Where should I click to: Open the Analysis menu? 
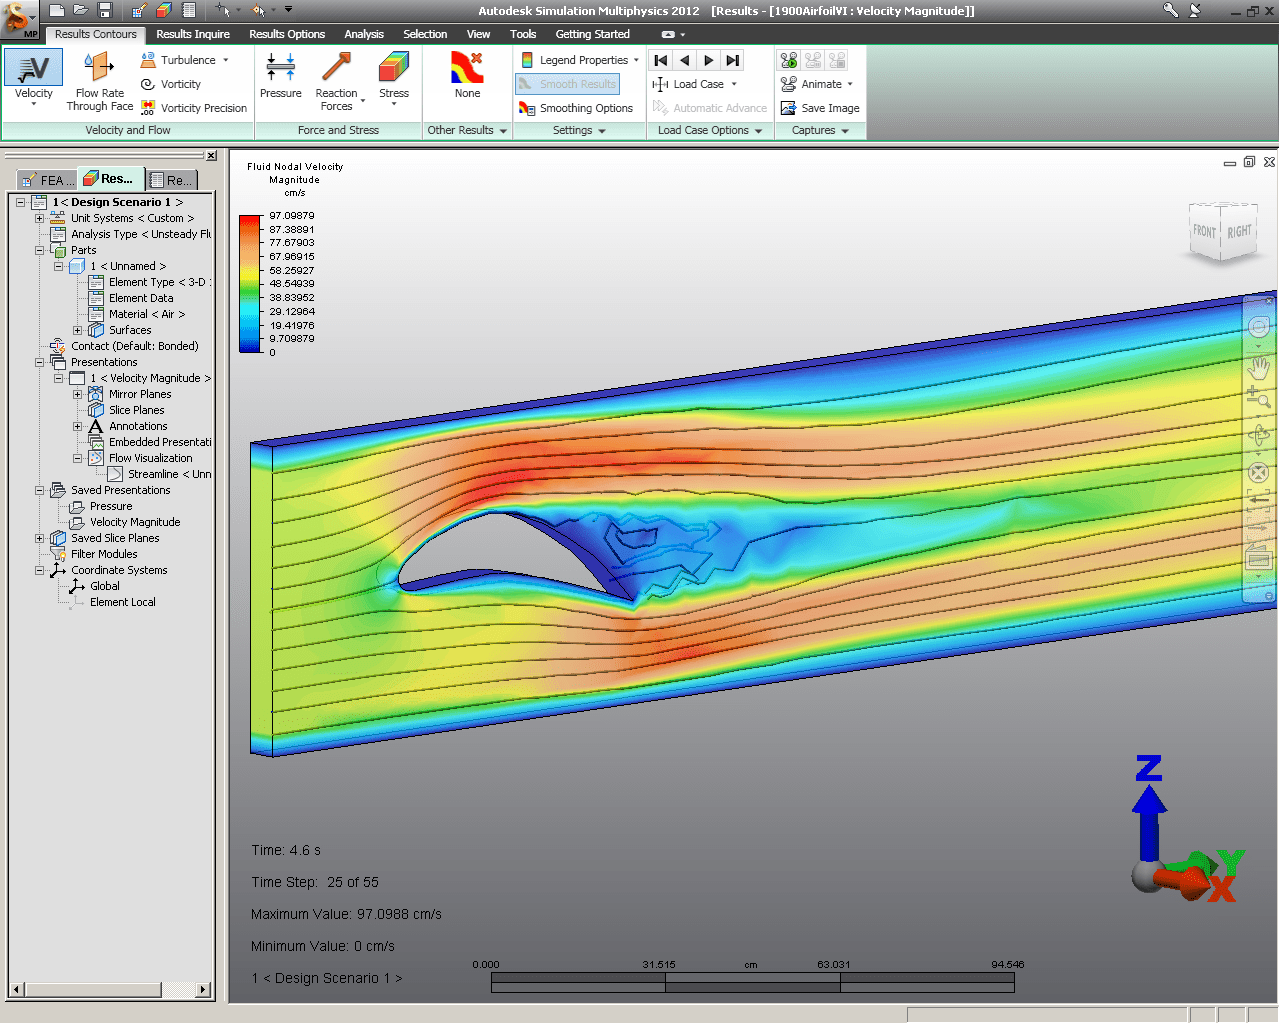pyautogui.click(x=364, y=33)
